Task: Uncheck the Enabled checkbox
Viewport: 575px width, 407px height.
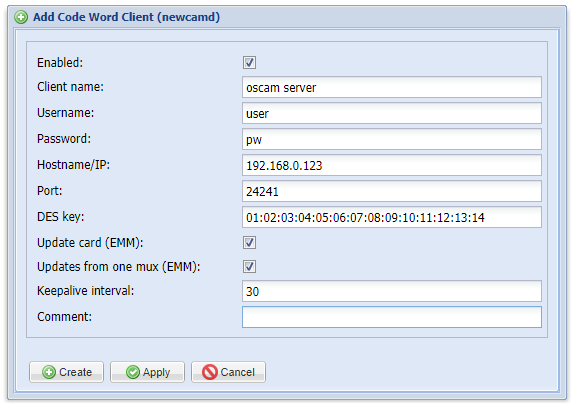Action: [x=249, y=62]
